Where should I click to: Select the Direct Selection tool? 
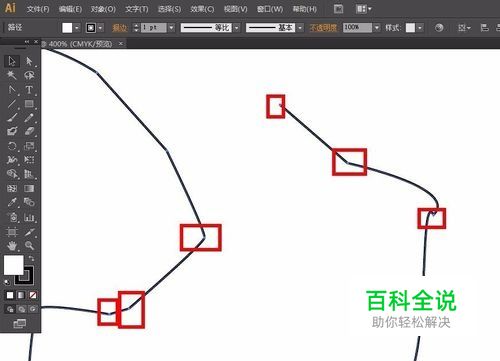(29, 61)
